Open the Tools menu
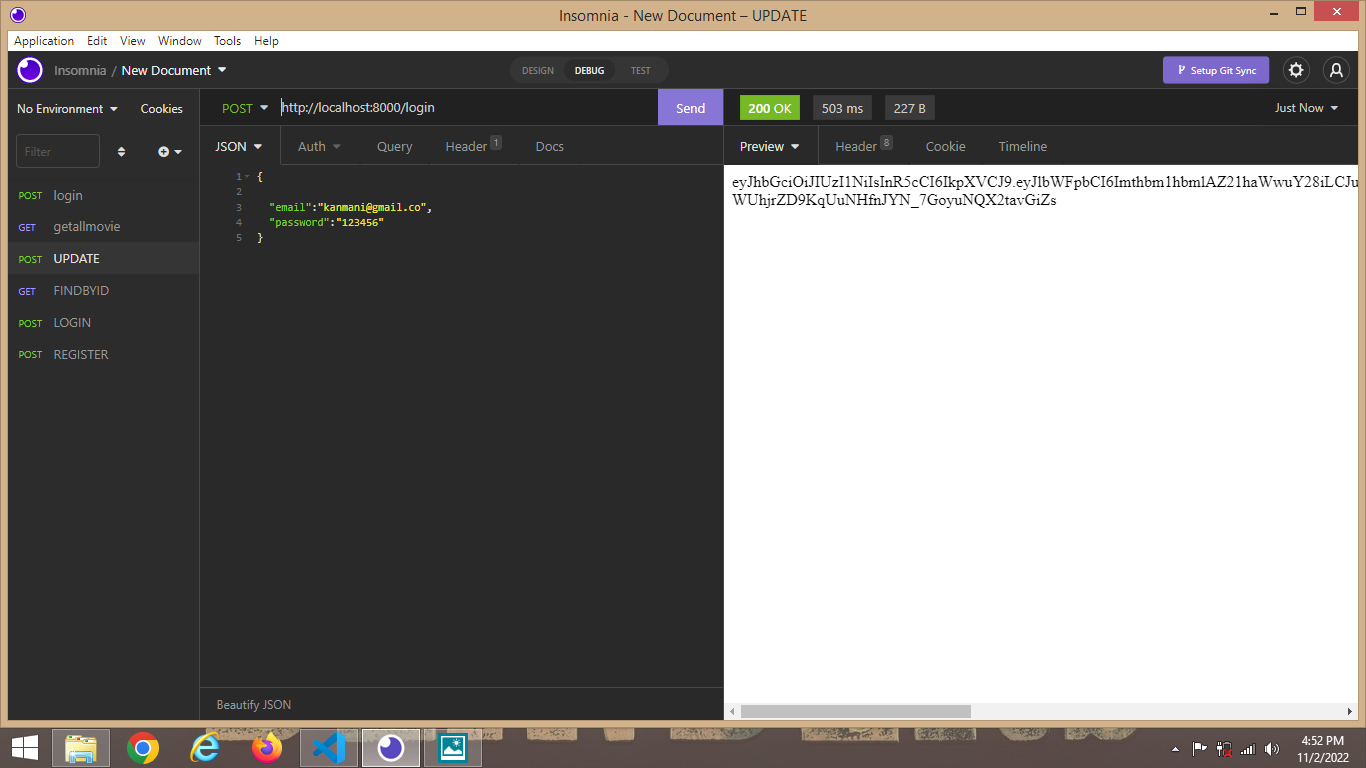 pos(227,41)
